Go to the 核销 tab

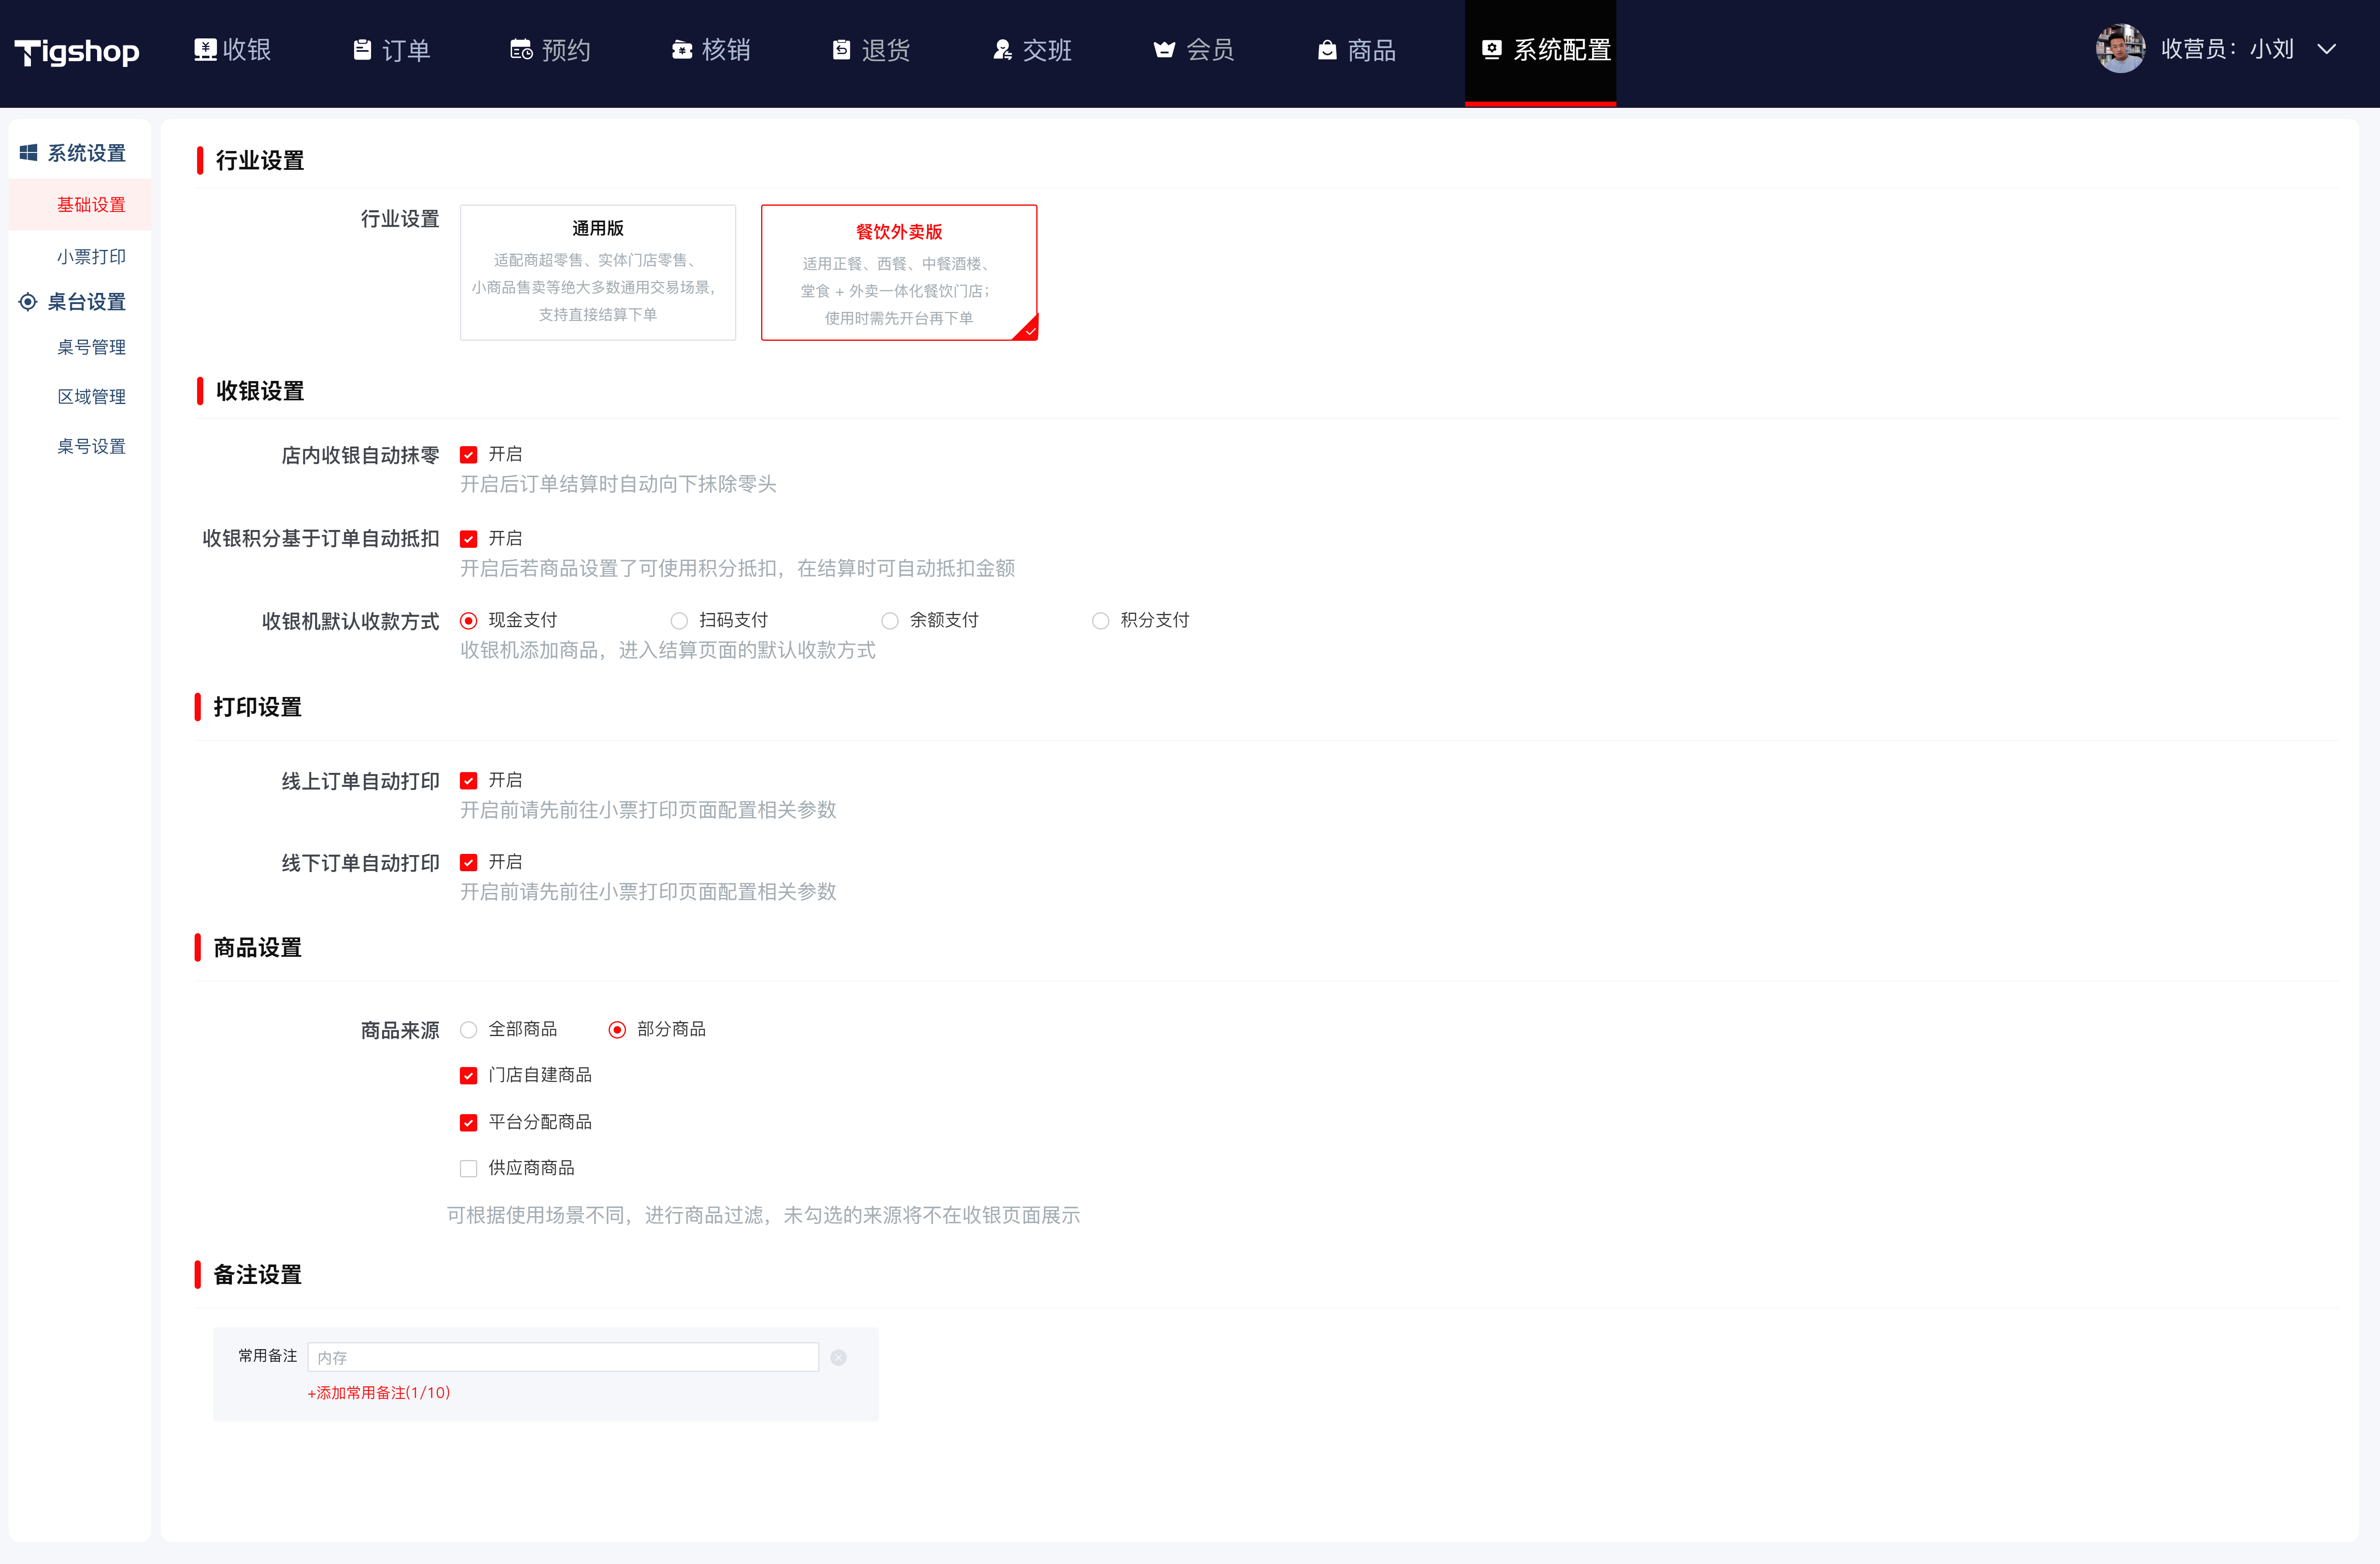[711, 50]
